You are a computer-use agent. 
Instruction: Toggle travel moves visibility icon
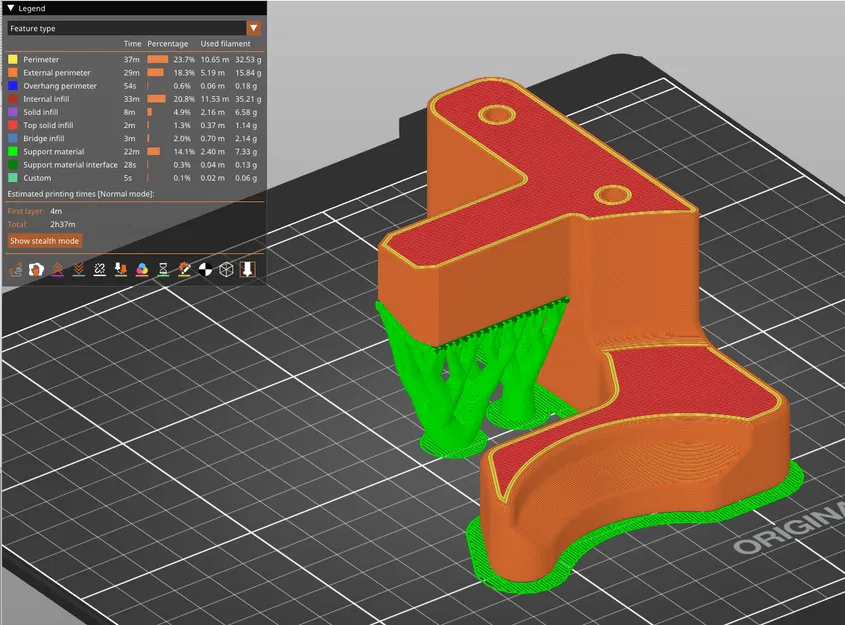15,269
